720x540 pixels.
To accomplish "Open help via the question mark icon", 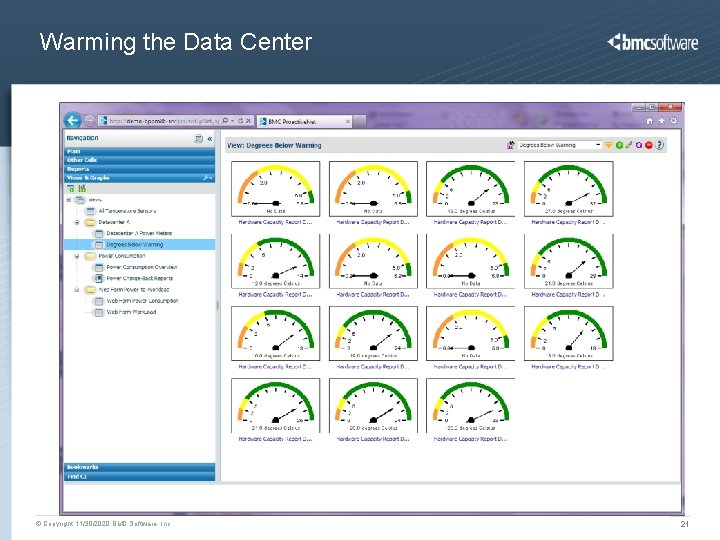I will pos(659,145).
